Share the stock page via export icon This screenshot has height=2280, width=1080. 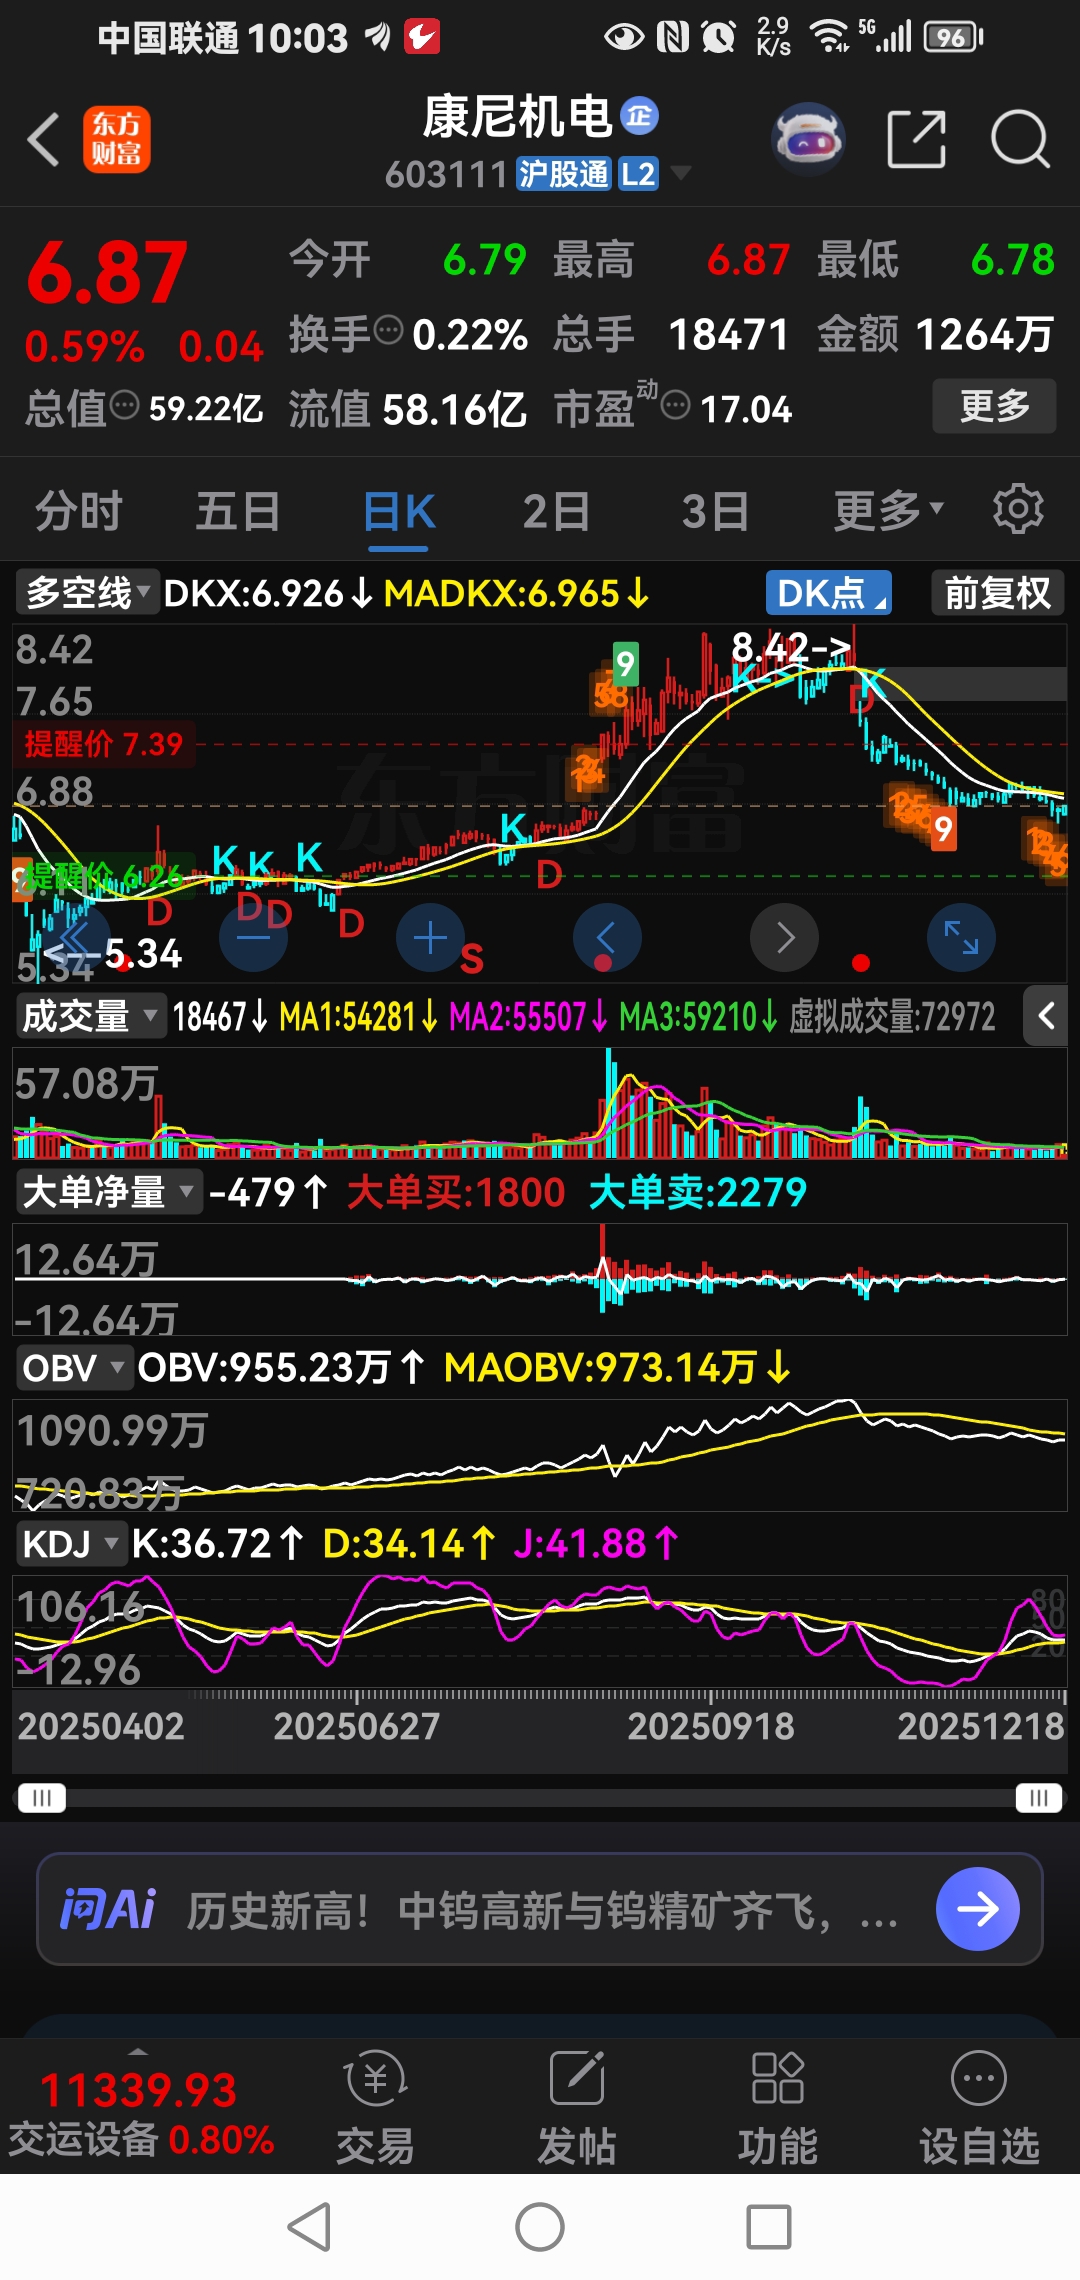click(917, 139)
